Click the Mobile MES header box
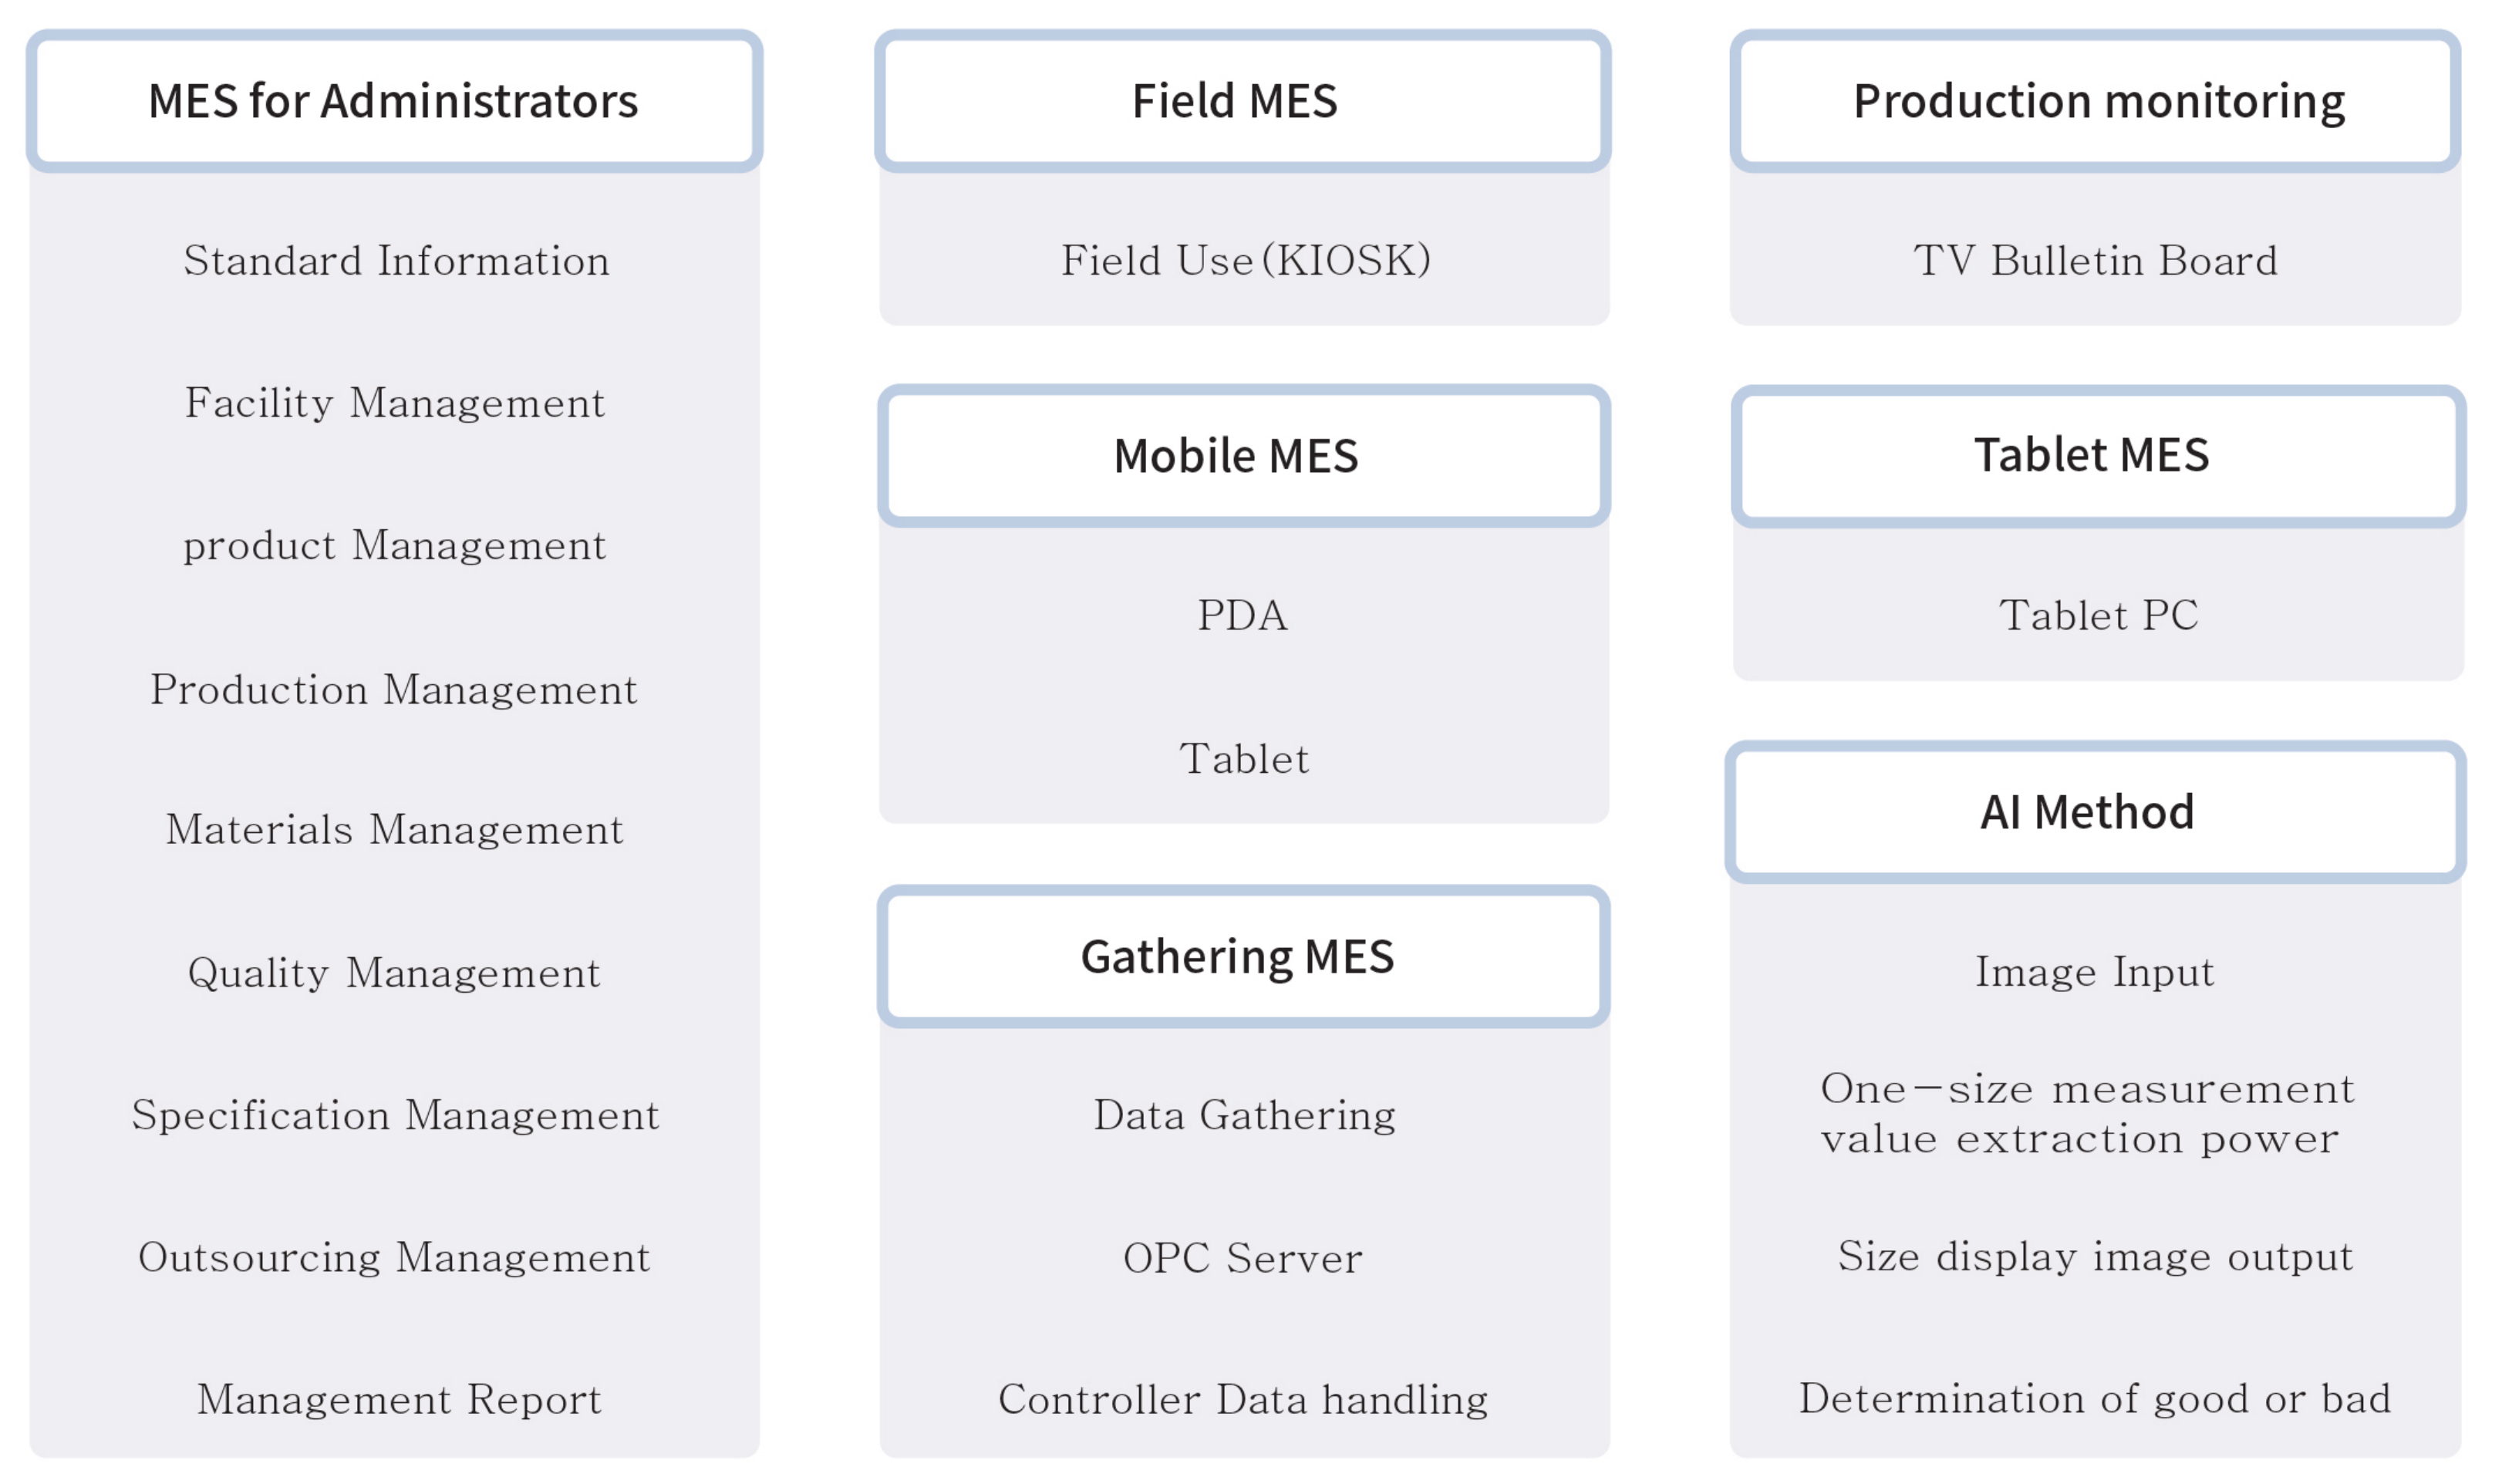Image resolution: width=2502 pixels, height=1484 pixels. [x=1243, y=456]
